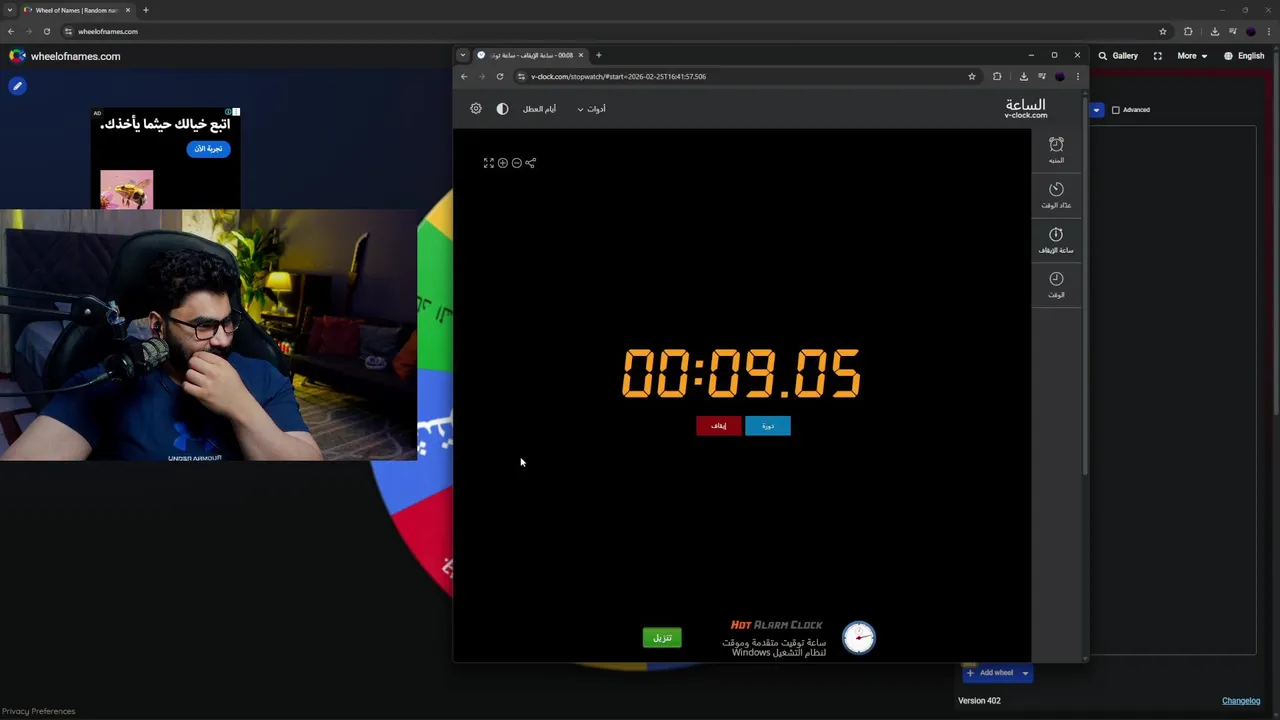Open the alarm clock sidebar item
This screenshot has width=1280, height=720.
click(x=1056, y=150)
